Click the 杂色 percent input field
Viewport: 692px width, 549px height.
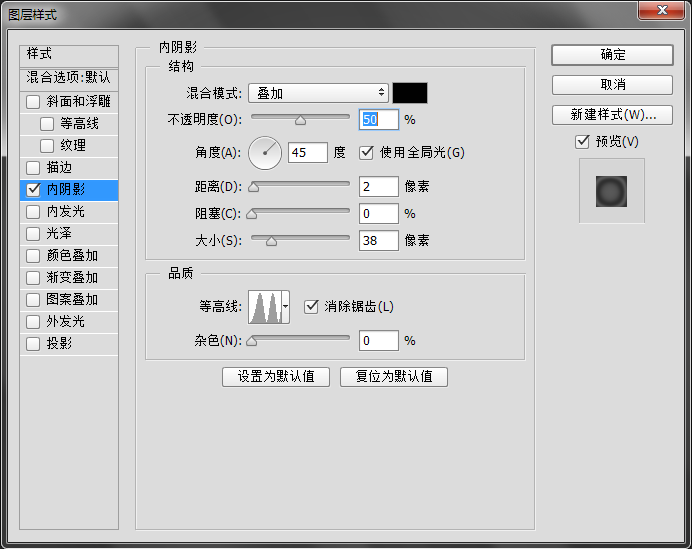379,341
